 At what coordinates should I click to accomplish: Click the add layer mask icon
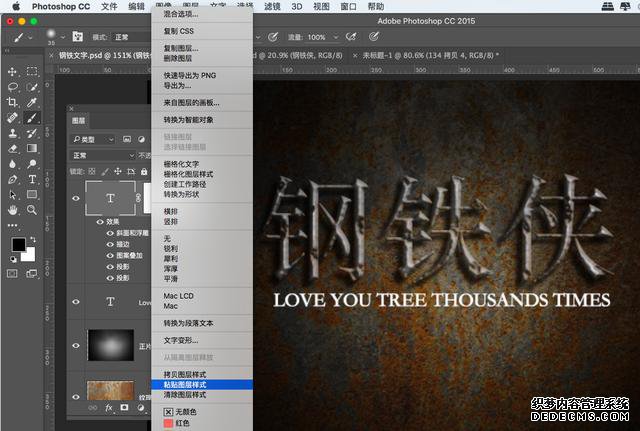(x=124, y=407)
